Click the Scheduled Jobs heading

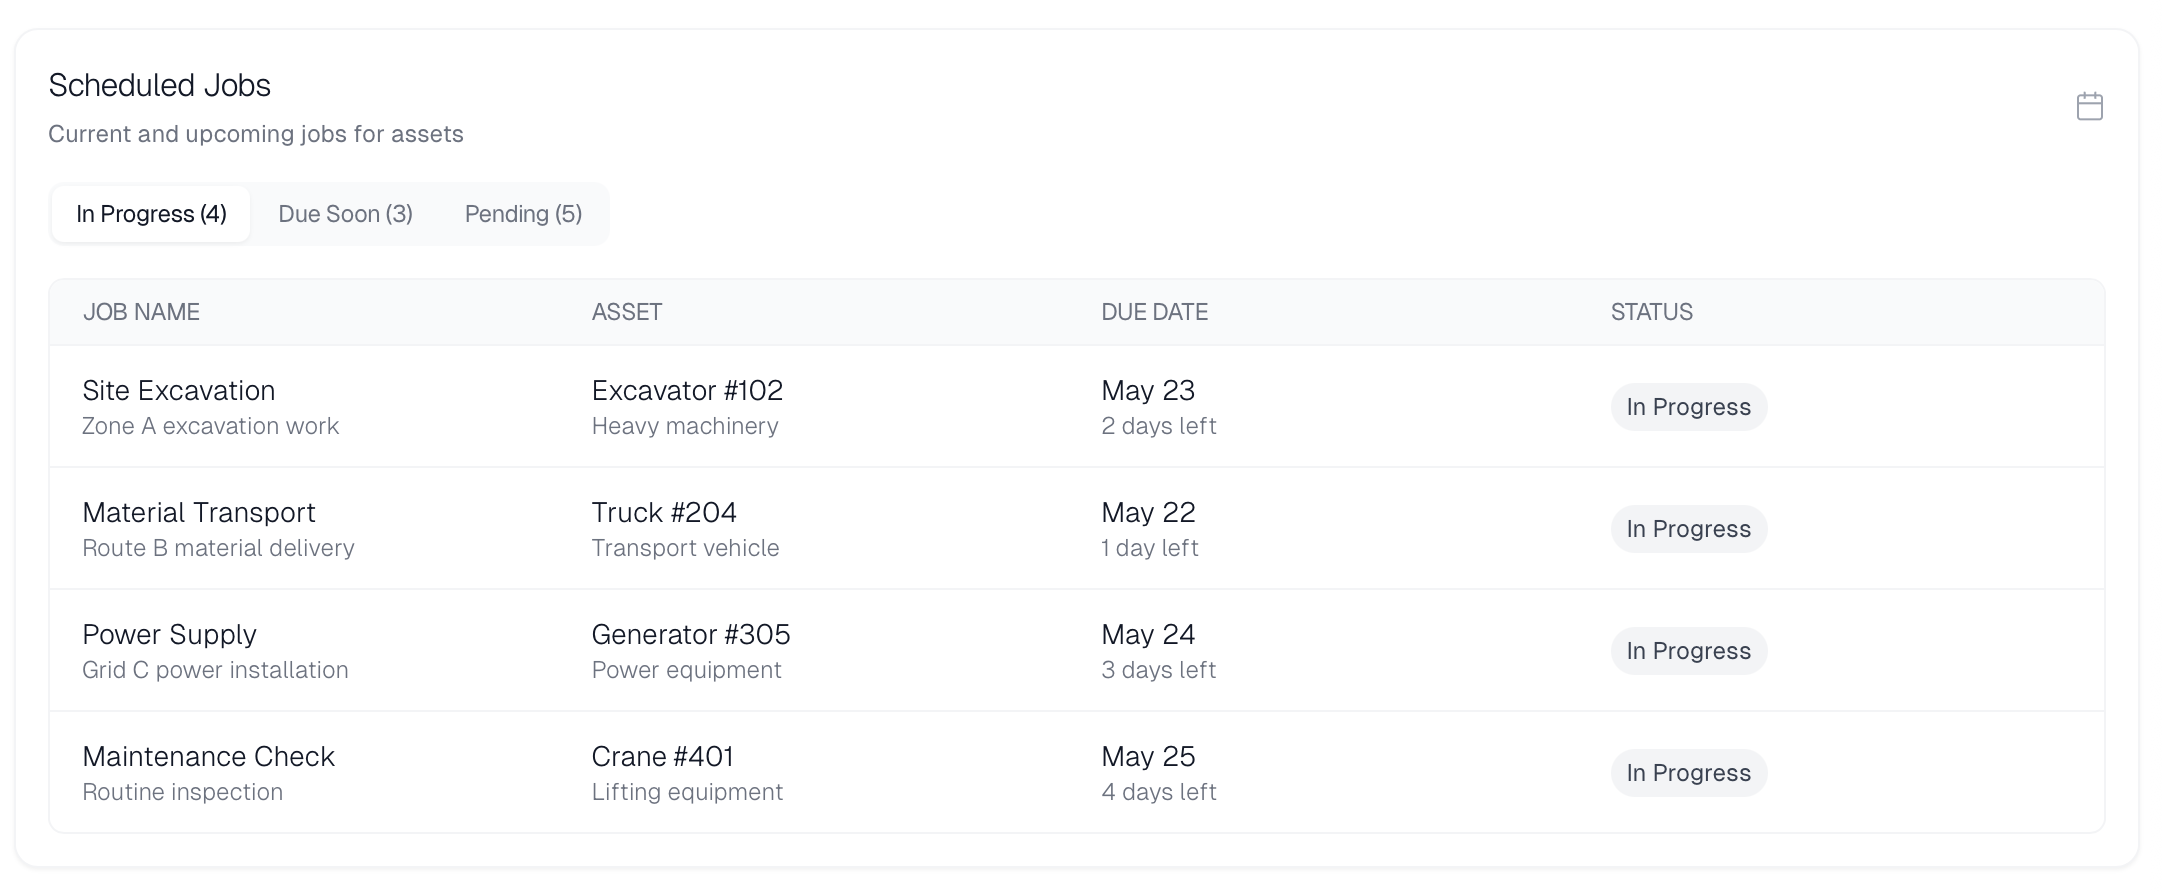[160, 85]
